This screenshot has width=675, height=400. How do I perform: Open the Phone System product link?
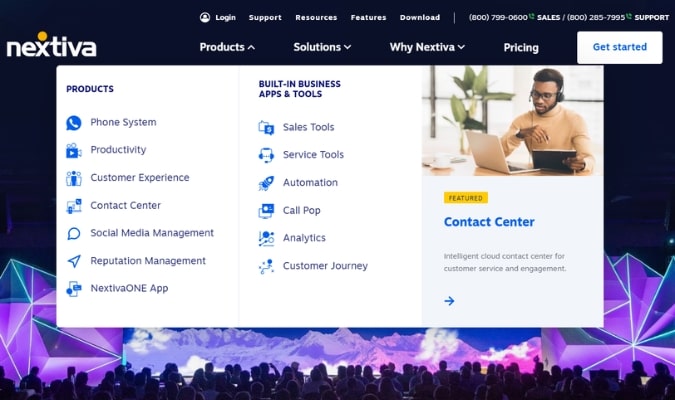tap(123, 122)
